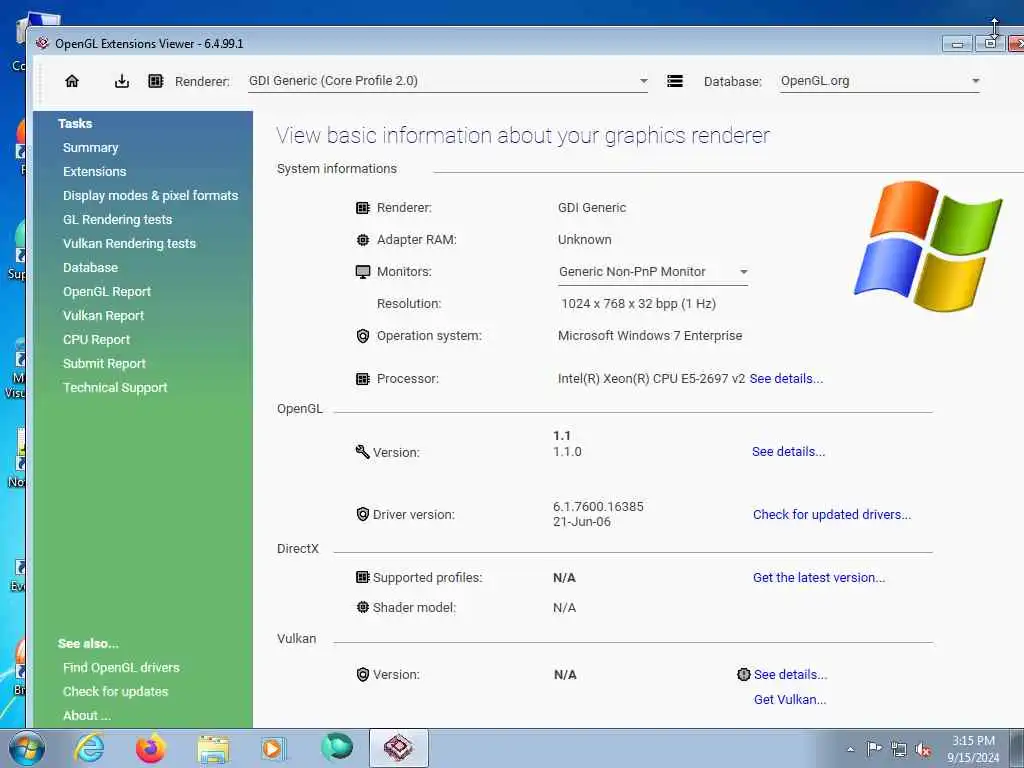Image resolution: width=1024 pixels, height=768 pixels.
Task: Click the Processor chip icon
Action: [362, 379]
